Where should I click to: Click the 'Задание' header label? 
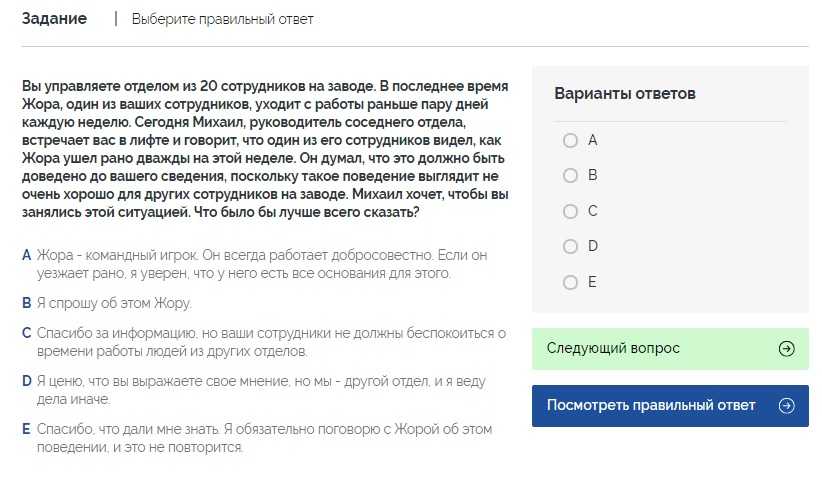54,19
